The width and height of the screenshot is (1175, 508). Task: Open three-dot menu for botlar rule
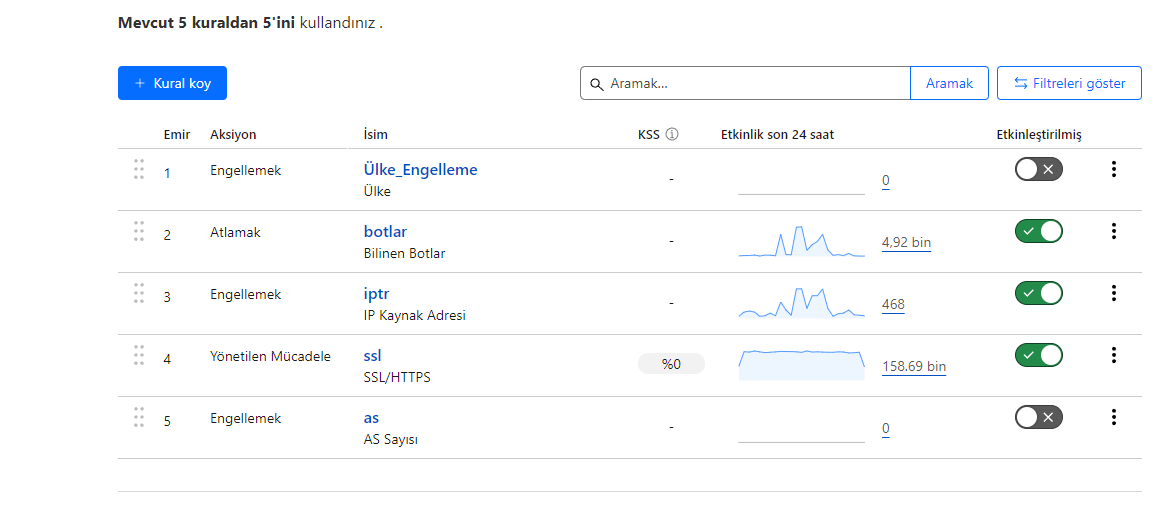pos(1114,232)
